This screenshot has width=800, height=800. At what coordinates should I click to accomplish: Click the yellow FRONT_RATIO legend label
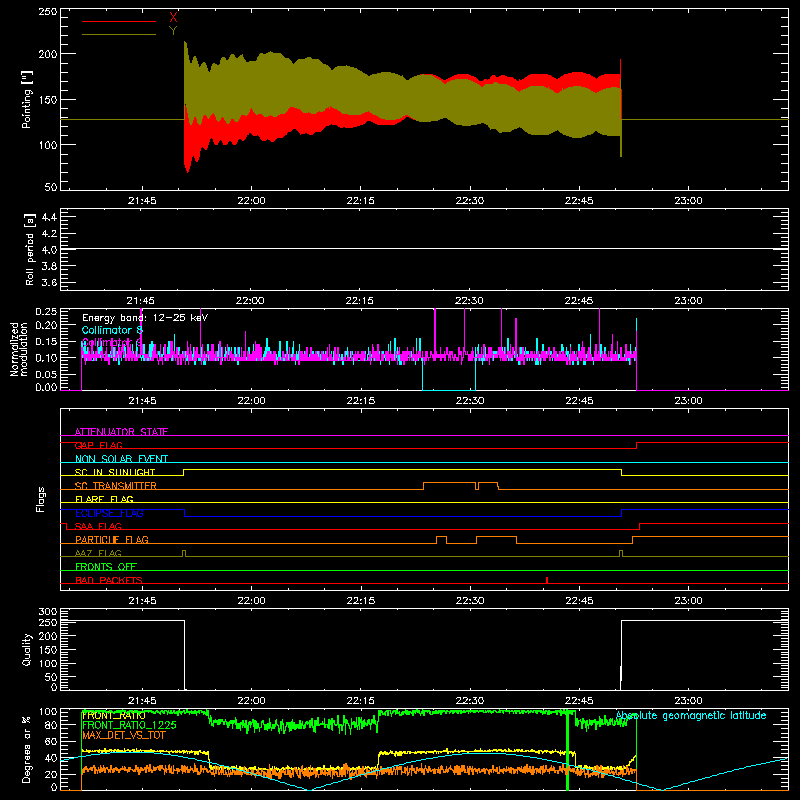(x=113, y=715)
